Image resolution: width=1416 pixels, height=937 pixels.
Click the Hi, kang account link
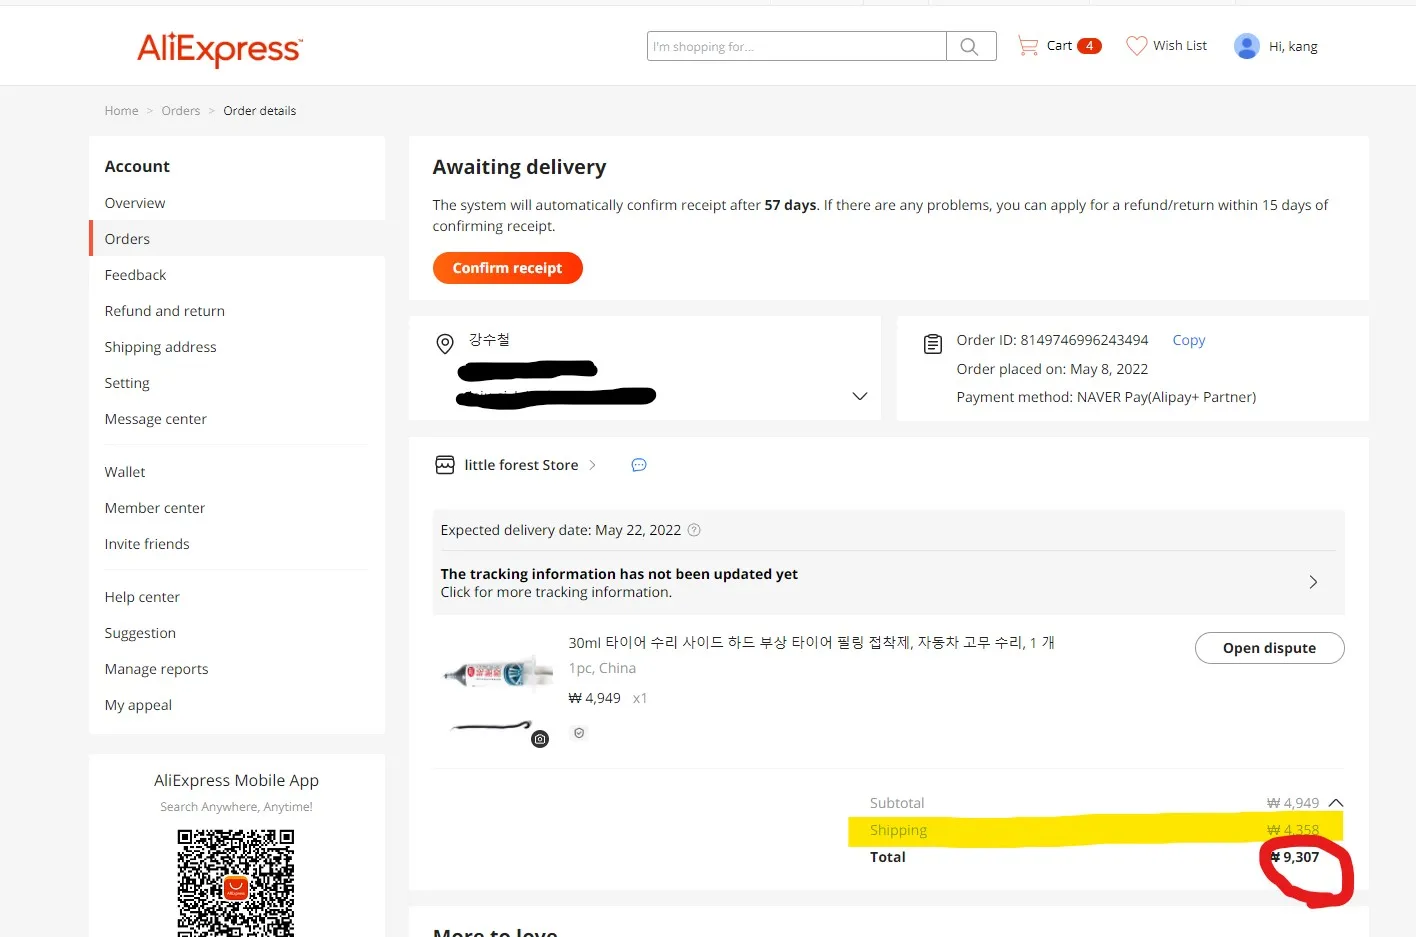tap(1293, 47)
